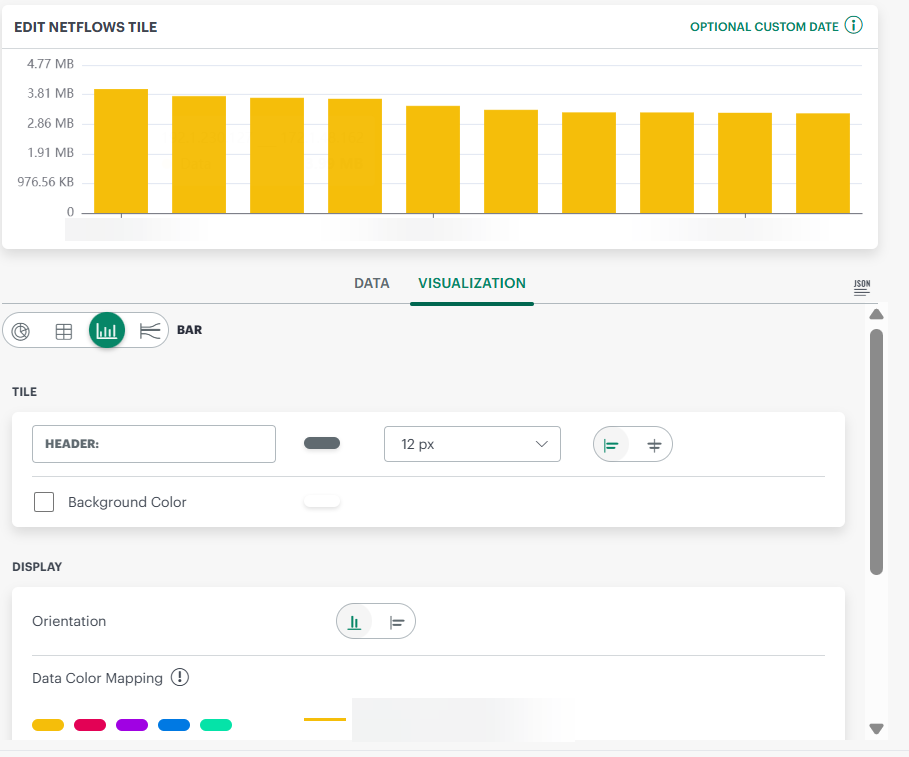Image resolution: width=909 pixels, height=757 pixels.
Task: Switch to the table visualization type
Action: (x=64, y=331)
